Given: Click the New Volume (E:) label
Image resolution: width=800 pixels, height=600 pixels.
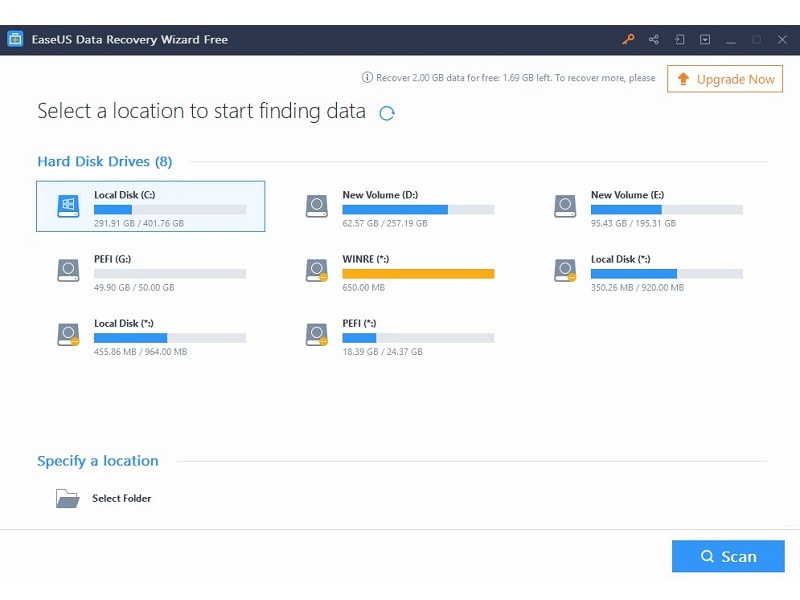Looking at the screenshot, I should pos(628,195).
